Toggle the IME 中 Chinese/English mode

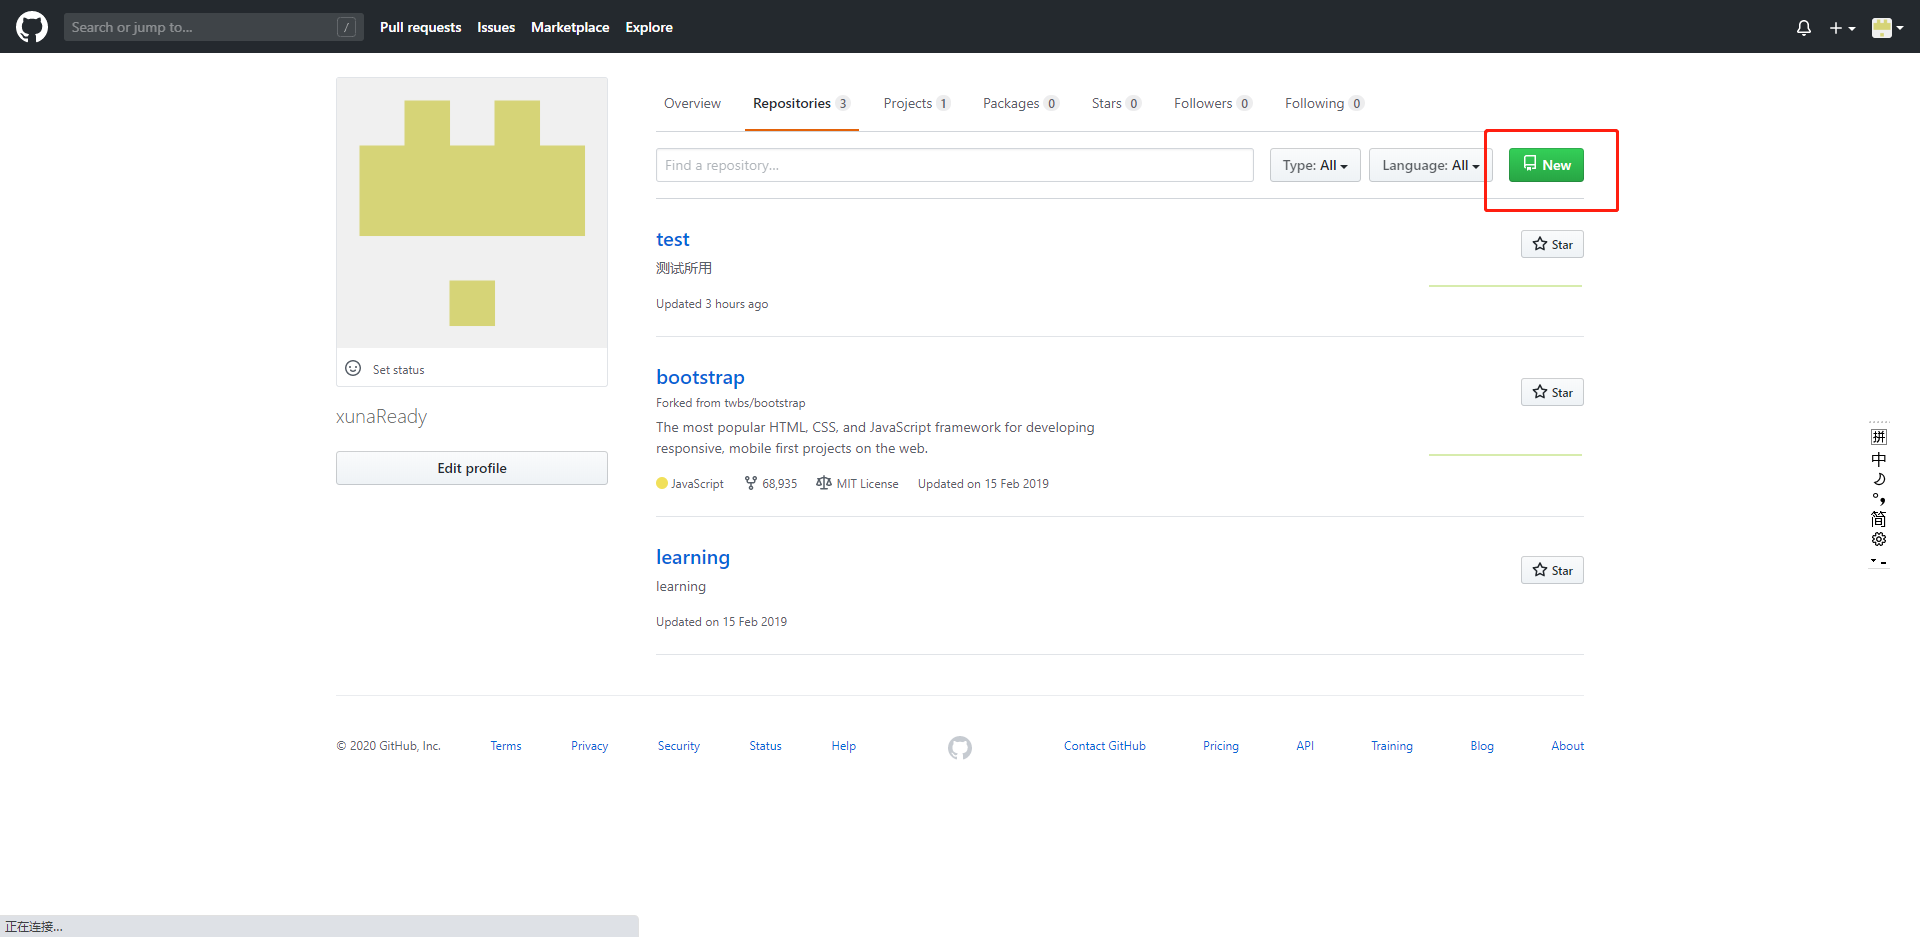click(1879, 459)
